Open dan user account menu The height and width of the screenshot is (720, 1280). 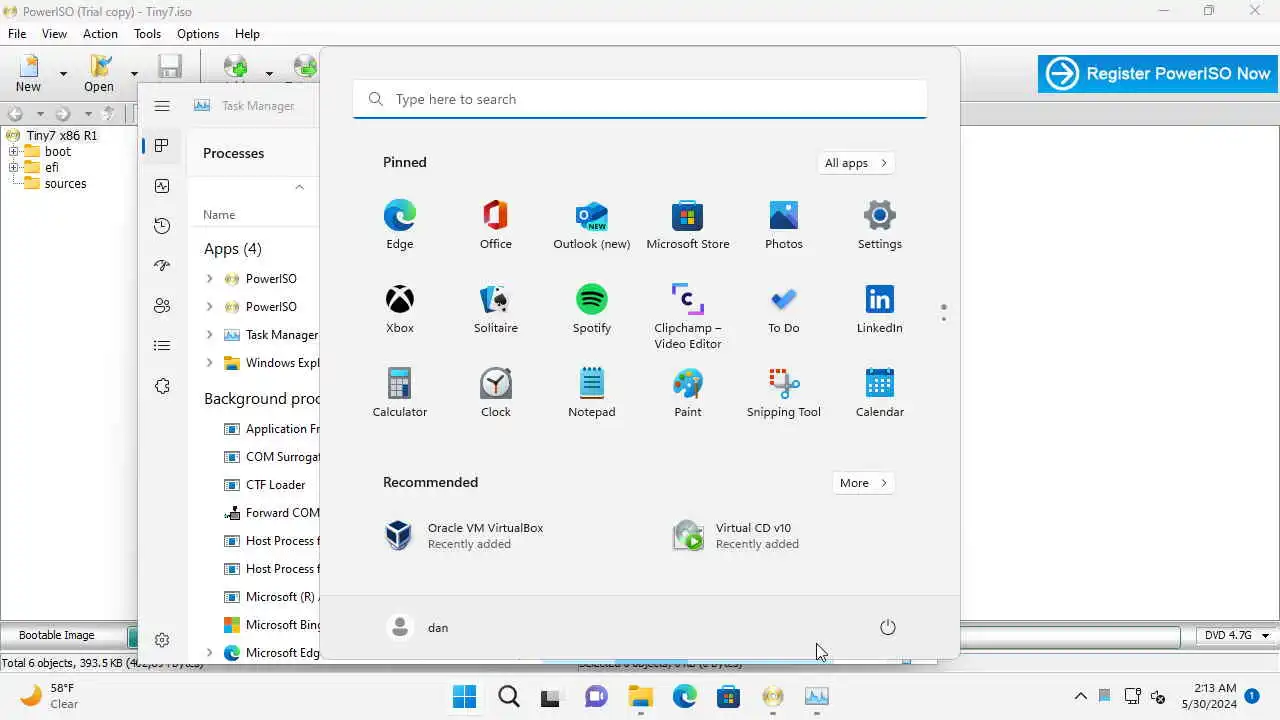[x=418, y=627]
